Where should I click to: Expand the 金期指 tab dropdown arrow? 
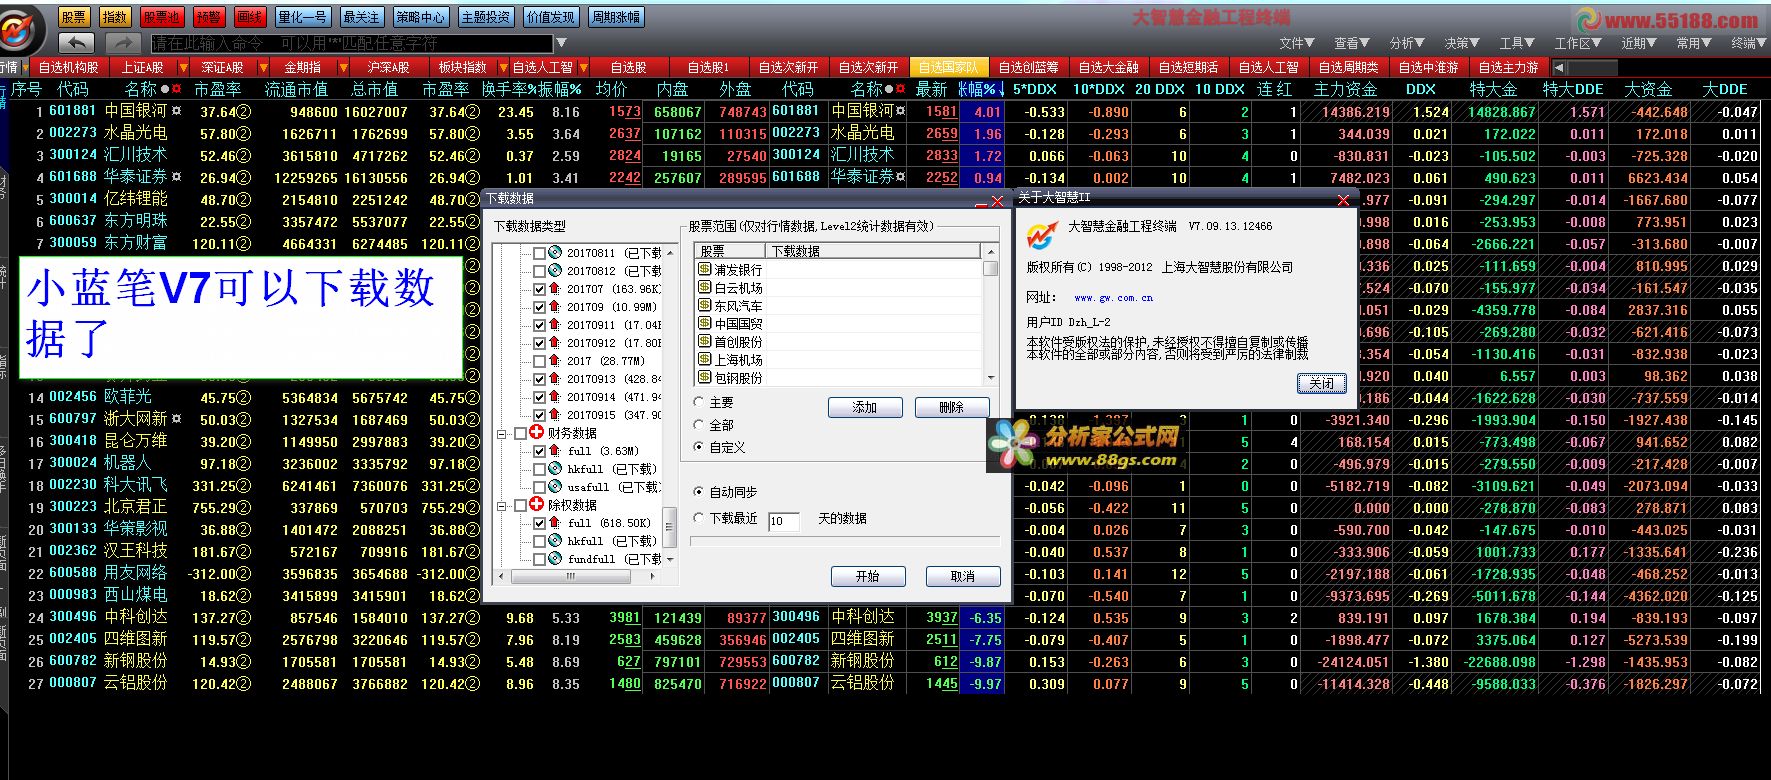(x=343, y=67)
